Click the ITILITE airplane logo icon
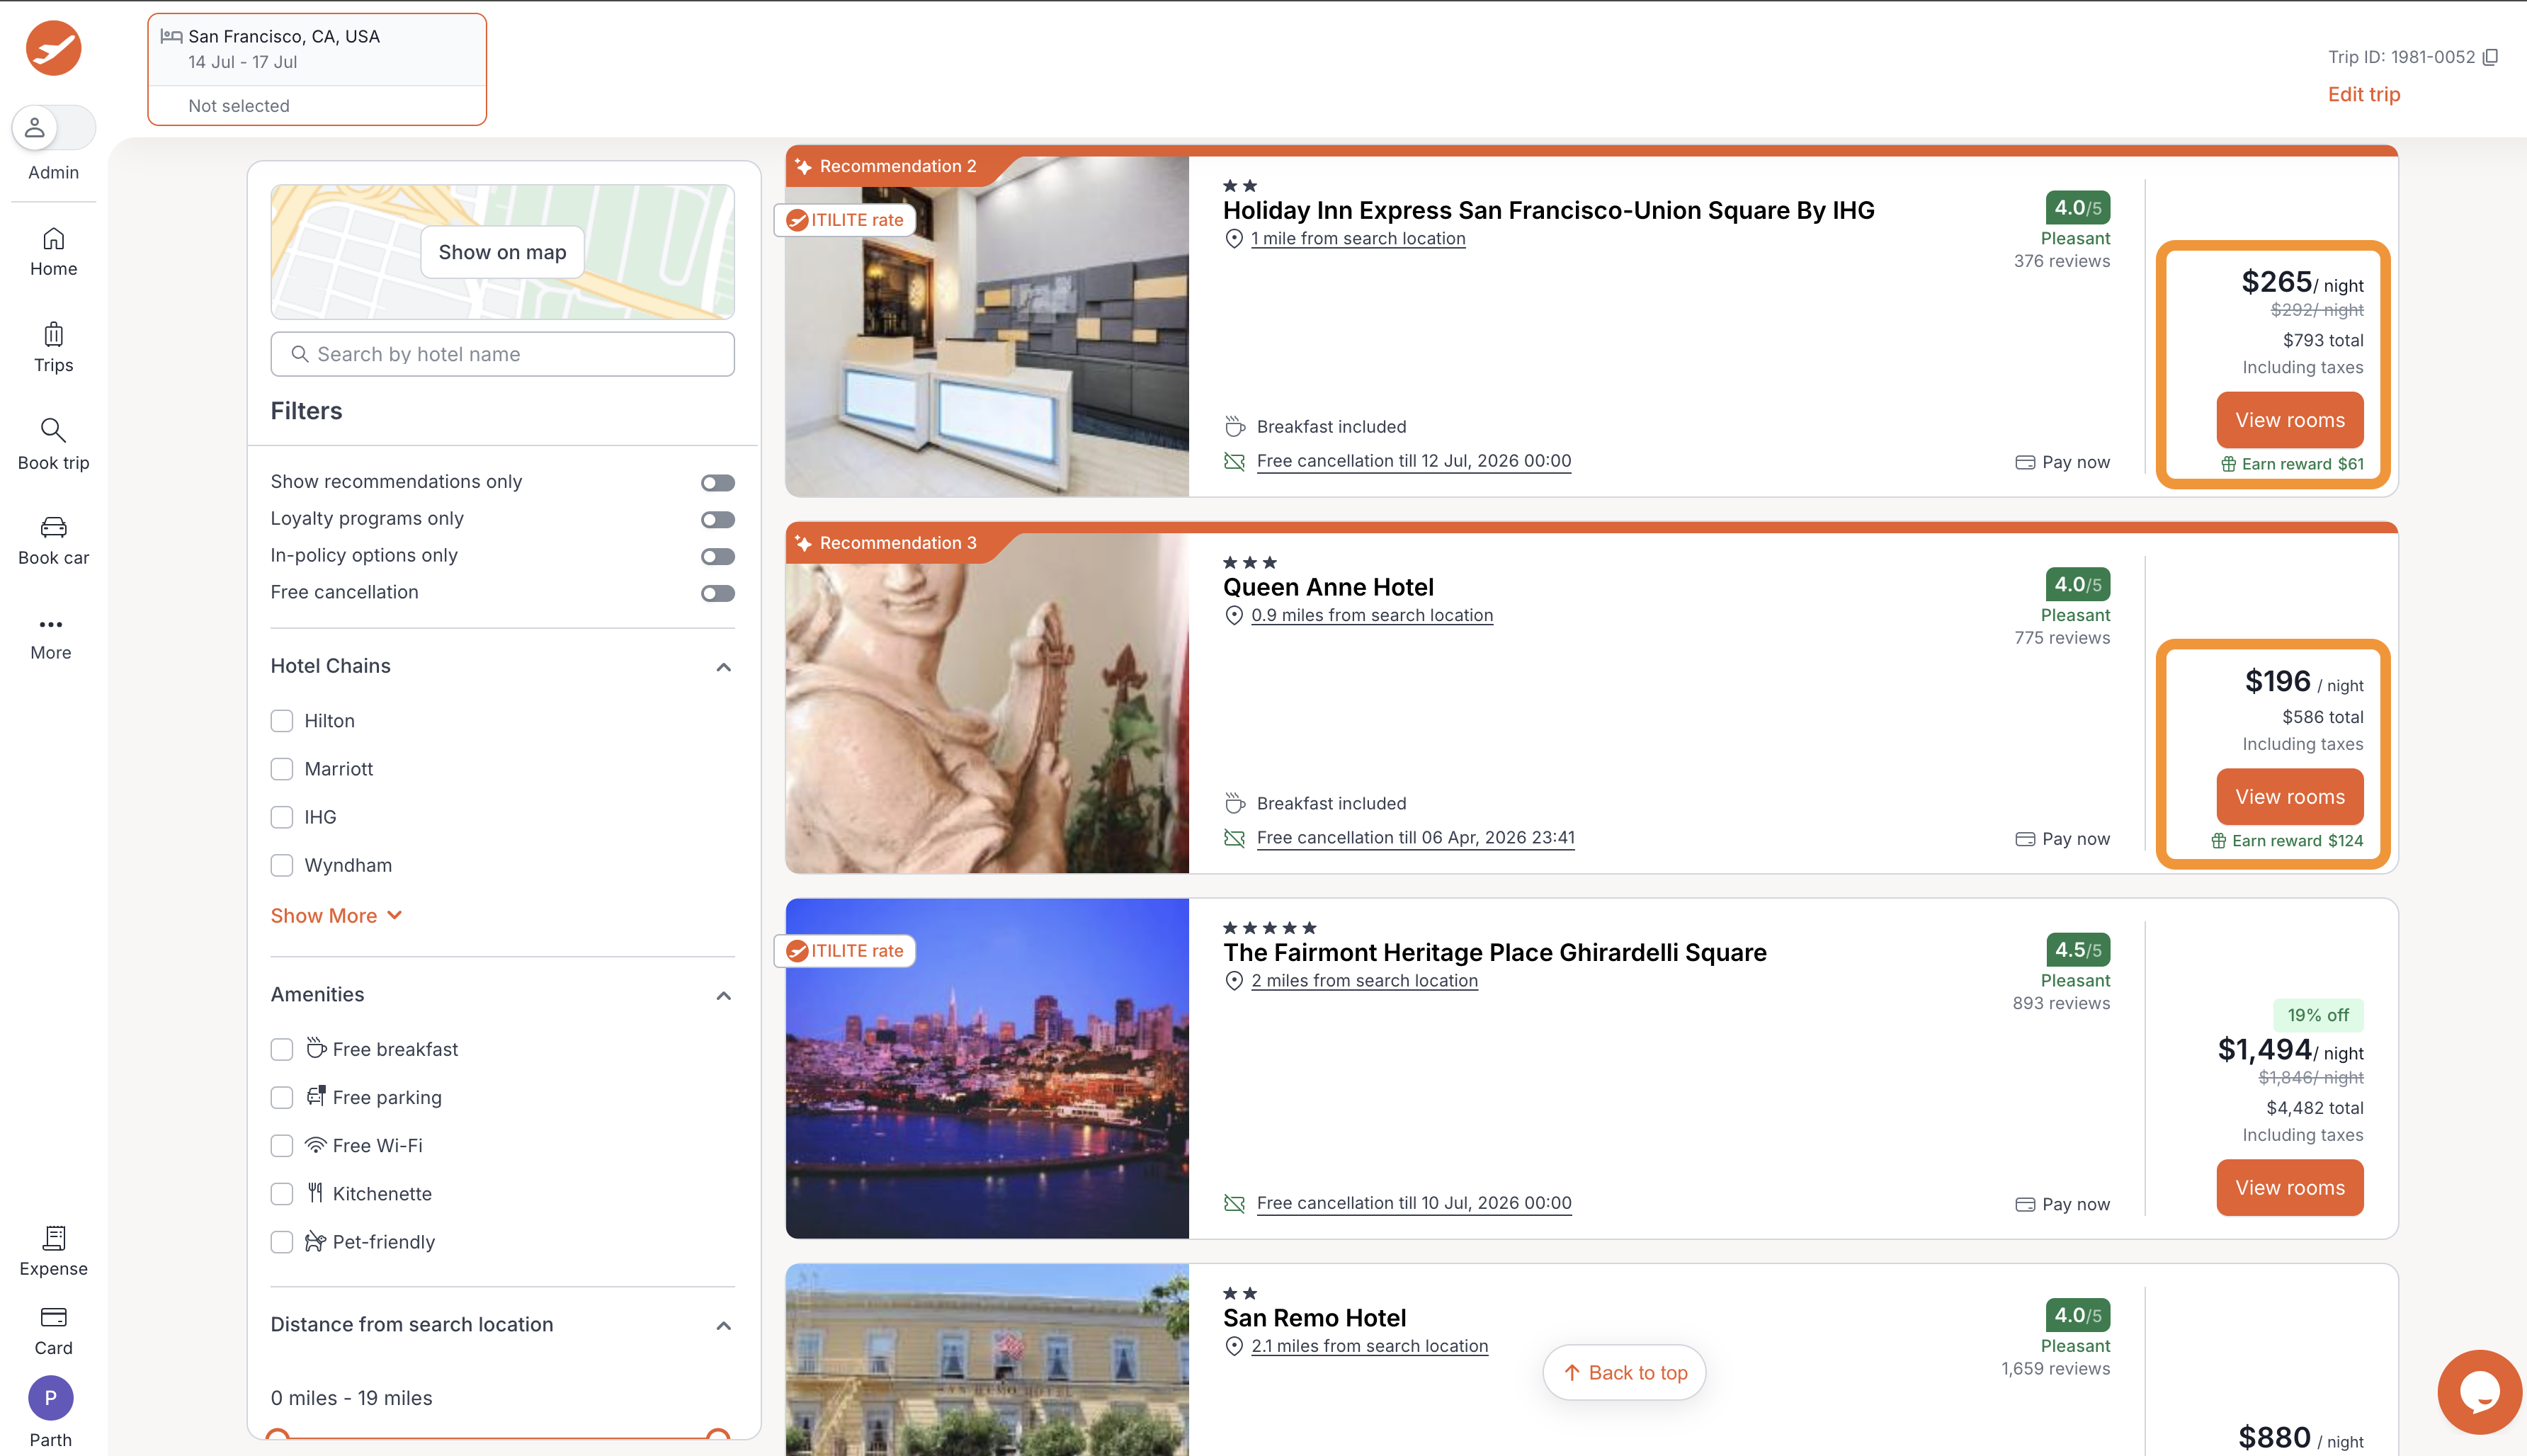Screen dimensions: 2527x1456 [x=53, y=47]
